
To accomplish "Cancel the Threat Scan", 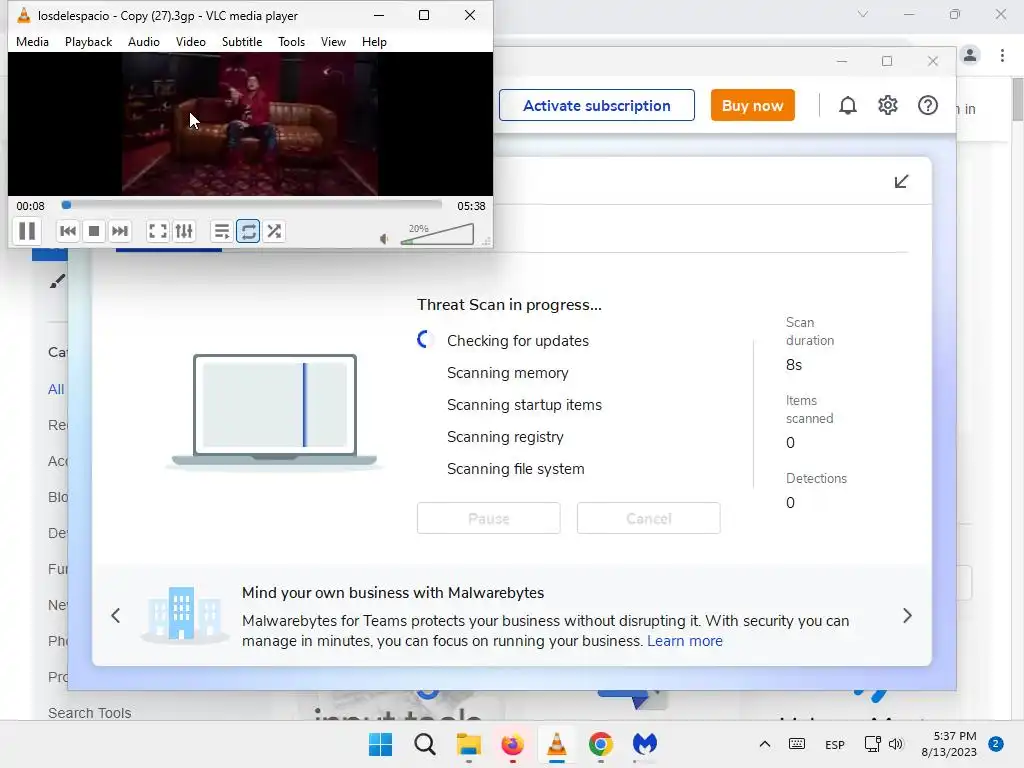I will [648, 519].
